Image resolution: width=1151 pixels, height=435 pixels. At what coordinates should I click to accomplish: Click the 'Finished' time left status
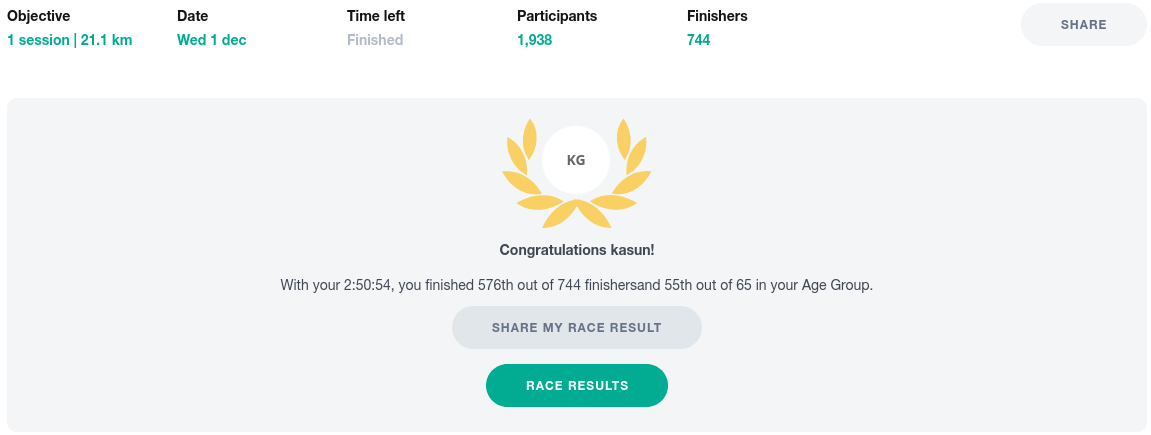pos(374,40)
